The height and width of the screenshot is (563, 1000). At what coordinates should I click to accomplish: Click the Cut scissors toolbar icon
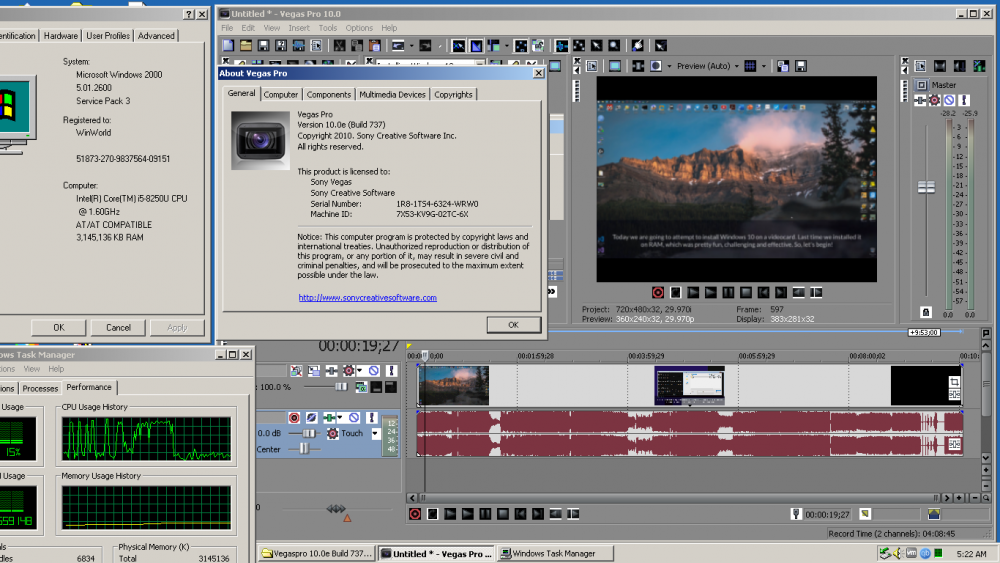pos(340,45)
